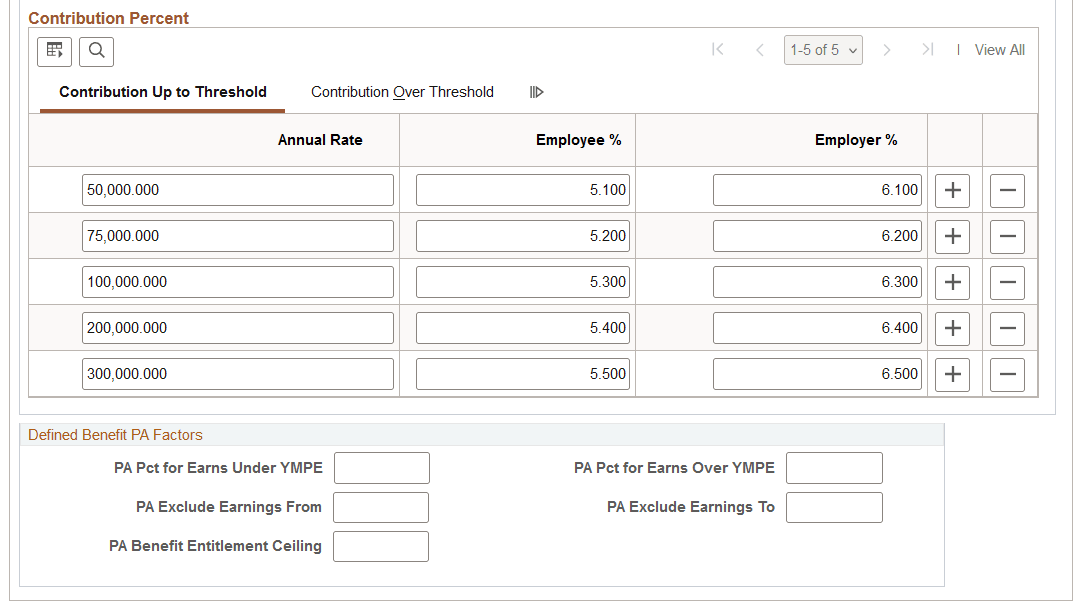Click the Employee % field showing 5.500
Viewport: 1085px width, 608px height.
tap(522, 374)
